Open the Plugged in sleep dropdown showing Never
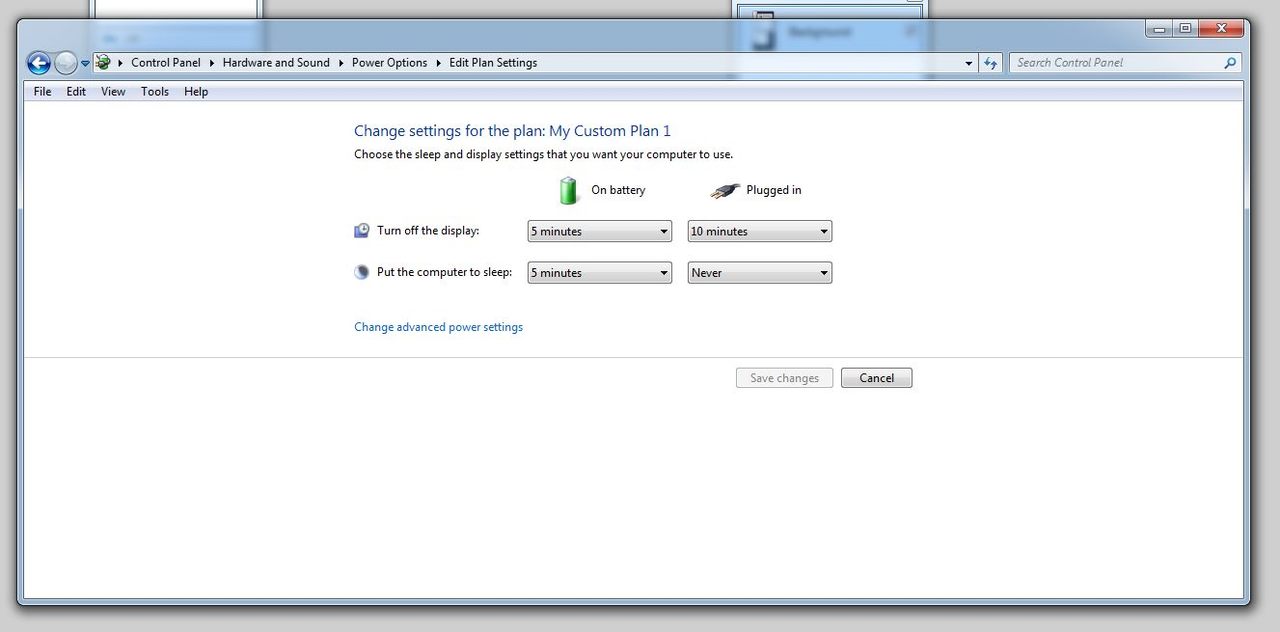 (x=760, y=272)
